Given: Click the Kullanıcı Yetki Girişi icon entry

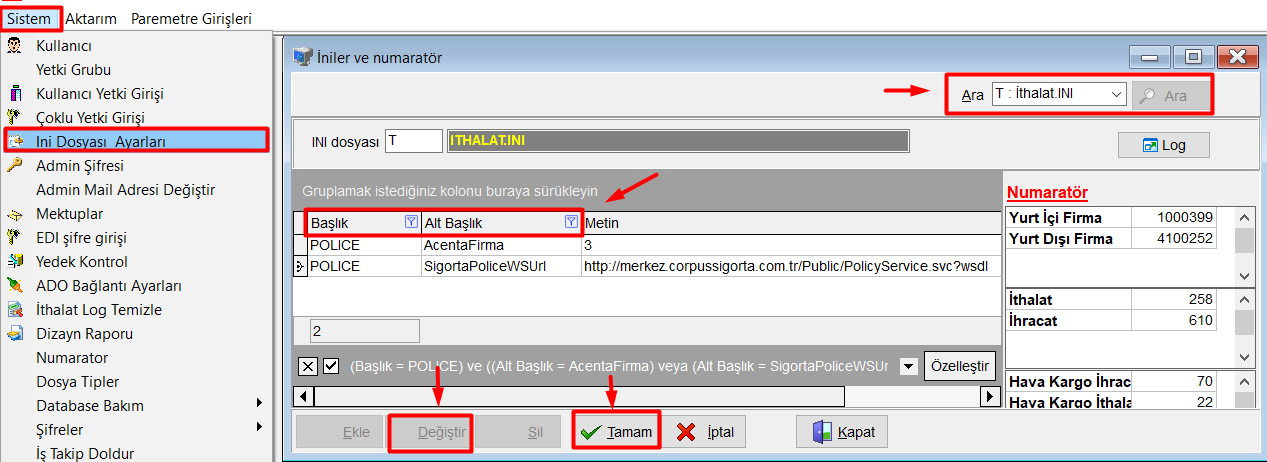Looking at the screenshot, I should click(x=99, y=94).
